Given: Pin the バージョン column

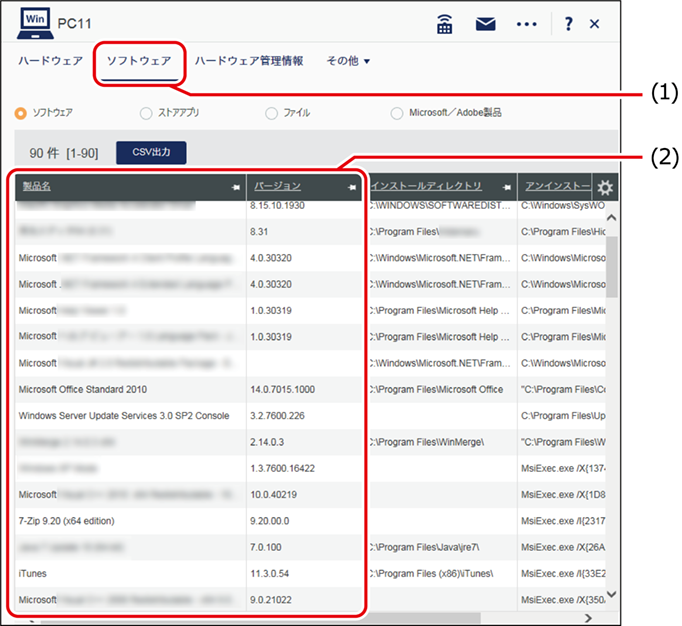Looking at the screenshot, I should [x=351, y=187].
